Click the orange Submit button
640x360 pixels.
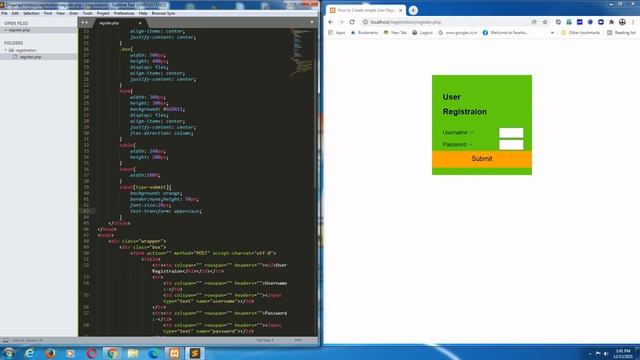point(482,159)
